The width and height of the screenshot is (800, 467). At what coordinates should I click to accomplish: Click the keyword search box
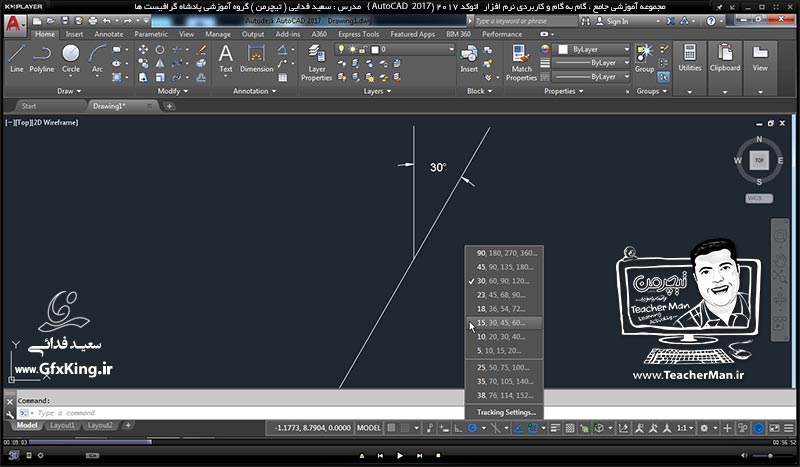526,21
